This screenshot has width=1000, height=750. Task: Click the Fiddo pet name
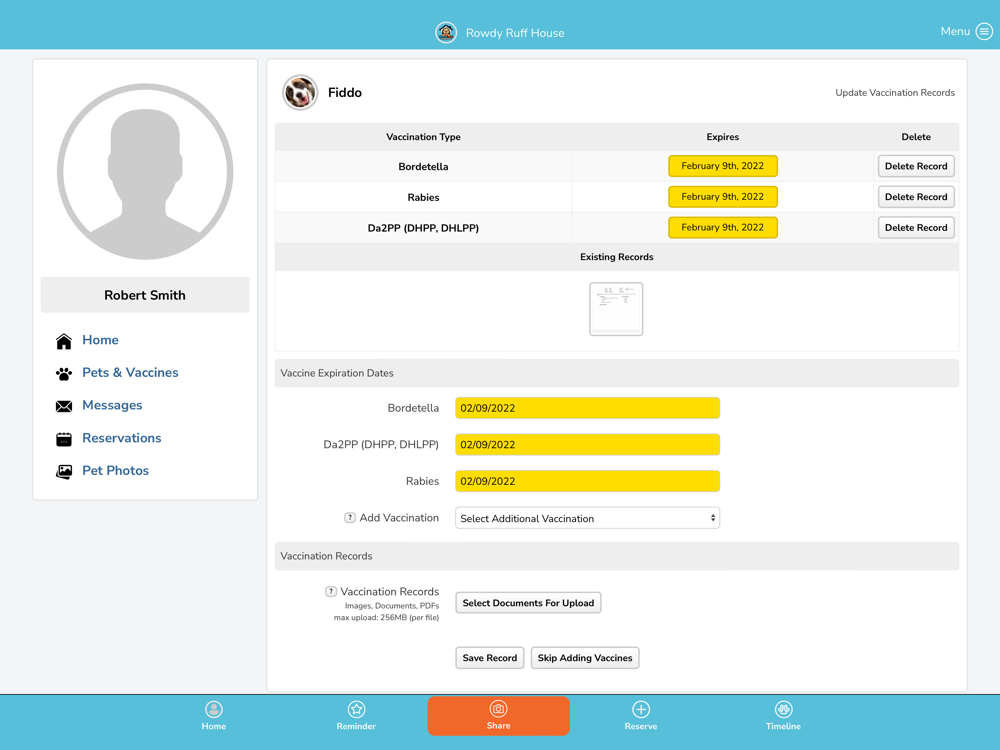pos(344,92)
